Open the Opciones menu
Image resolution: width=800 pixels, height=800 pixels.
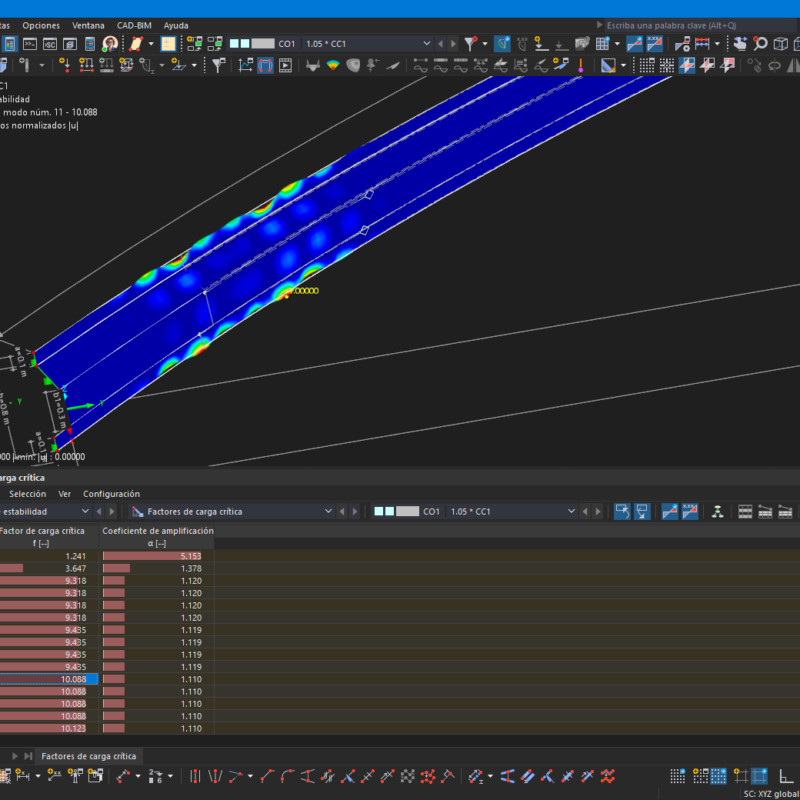pyautogui.click(x=41, y=26)
